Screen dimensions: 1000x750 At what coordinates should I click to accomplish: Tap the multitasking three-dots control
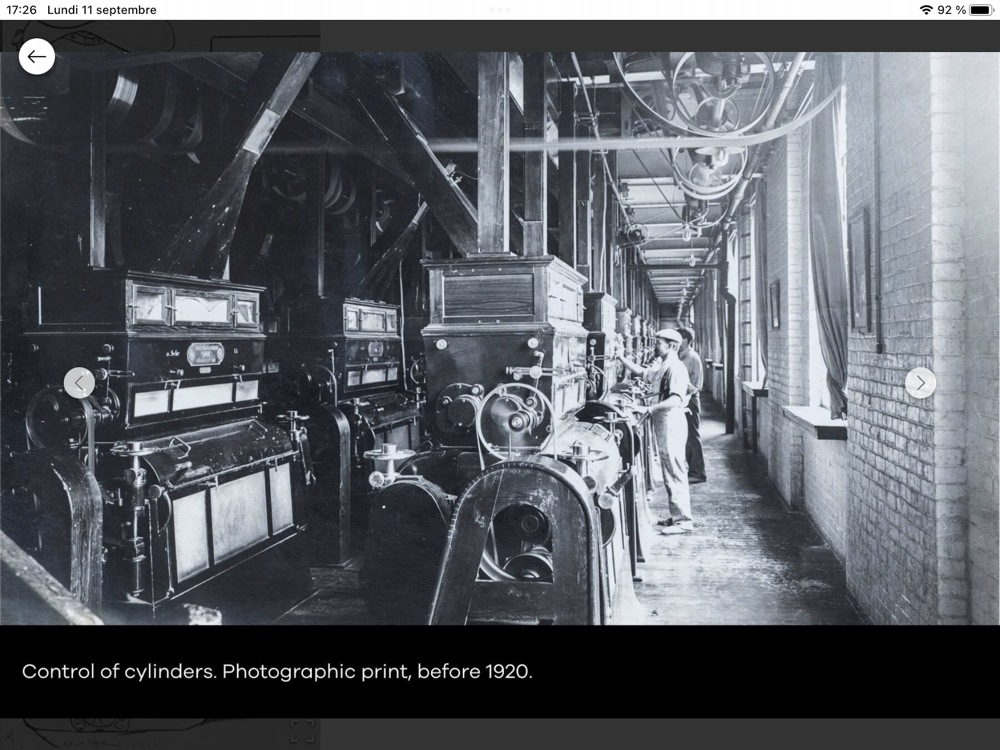pos(499,10)
